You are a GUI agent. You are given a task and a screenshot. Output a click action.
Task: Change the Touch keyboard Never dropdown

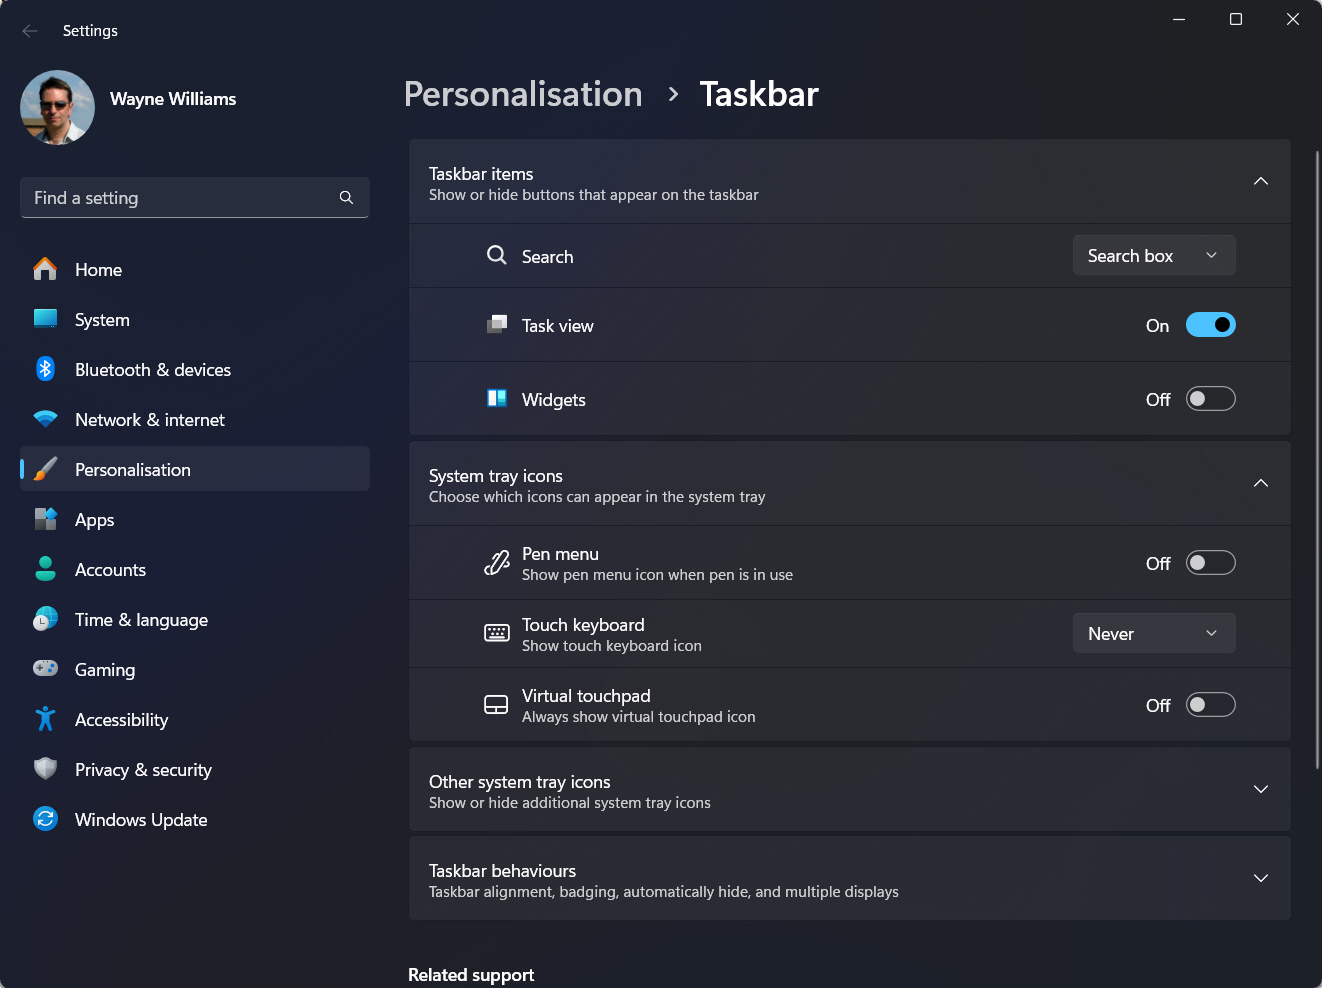tap(1153, 632)
